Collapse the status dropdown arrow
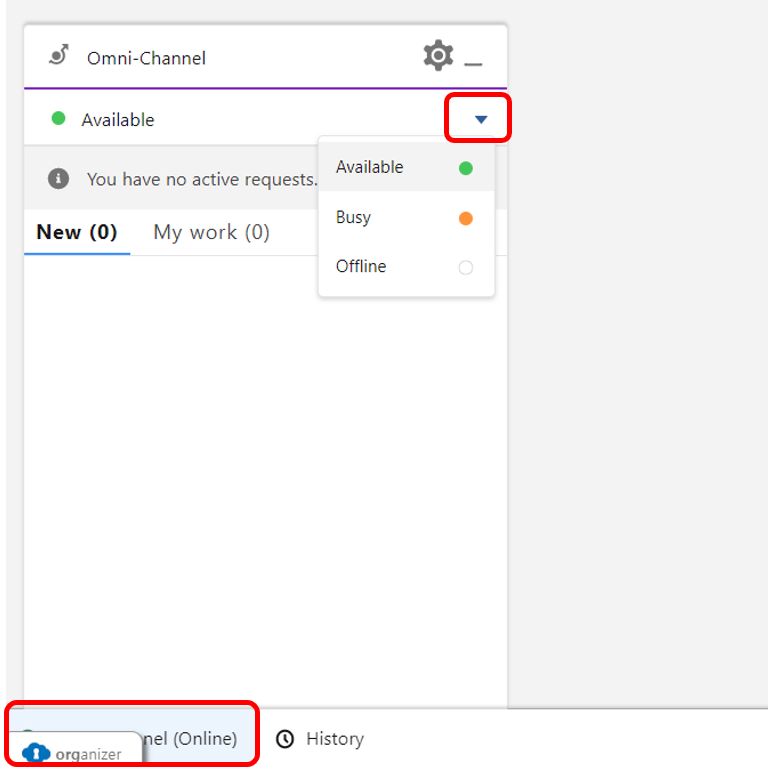768x776 pixels. 481,119
